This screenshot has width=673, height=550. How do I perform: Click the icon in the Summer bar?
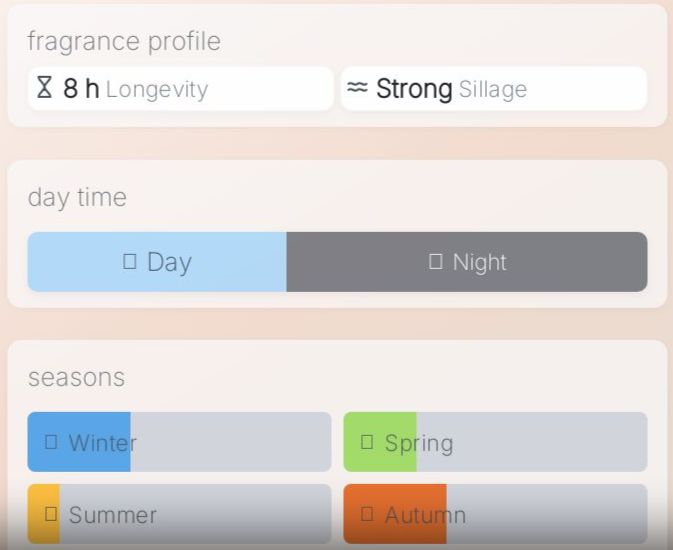coord(51,514)
